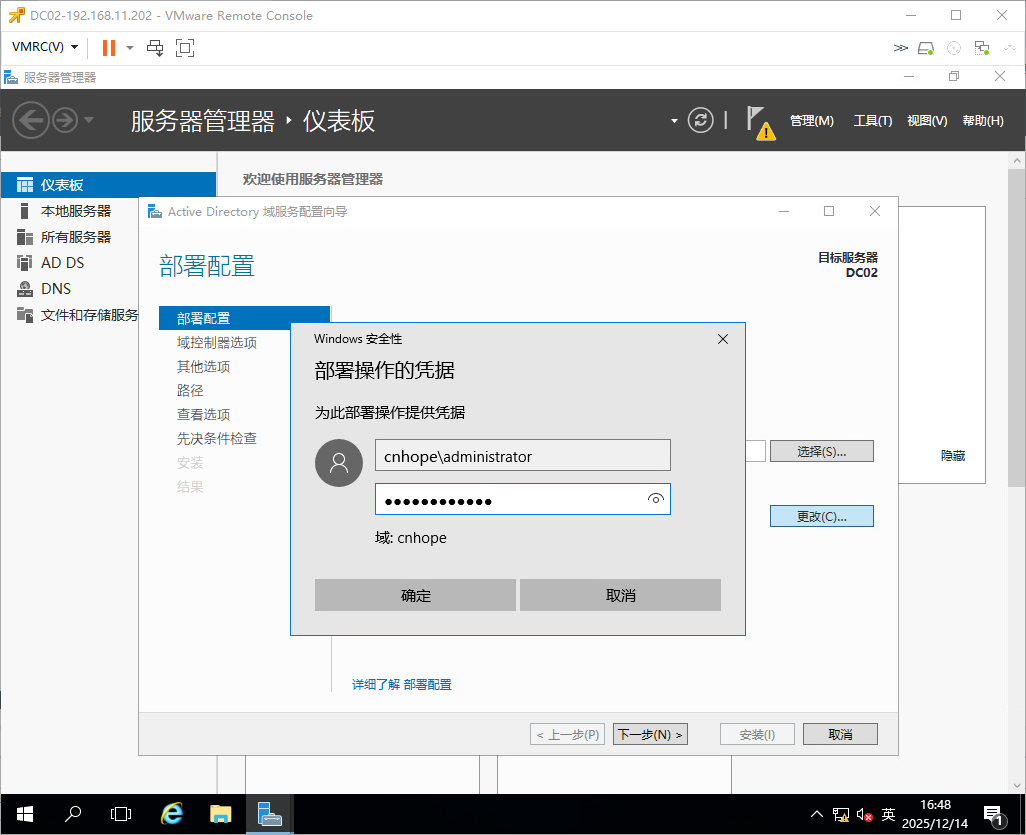The height and width of the screenshot is (835, 1026).
Task: Select 域控制器选项 wizard step
Action: click(x=217, y=343)
